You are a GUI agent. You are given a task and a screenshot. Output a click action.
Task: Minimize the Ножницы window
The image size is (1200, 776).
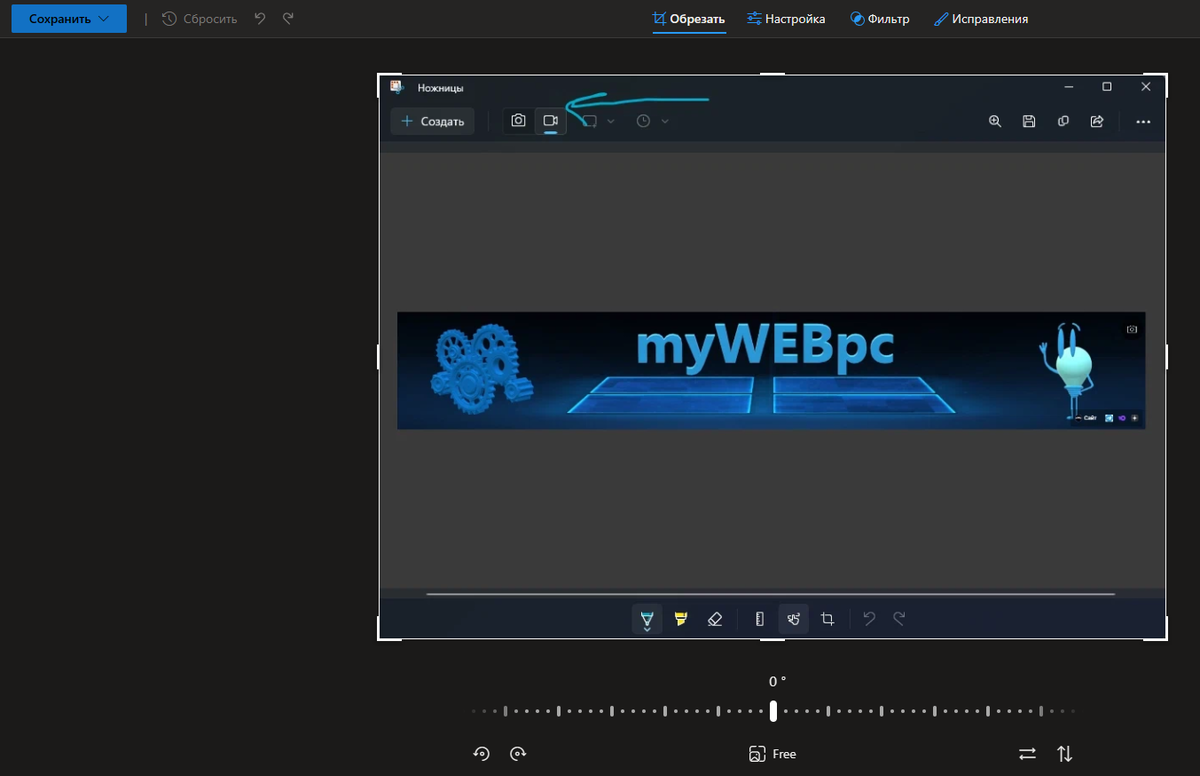click(1068, 87)
